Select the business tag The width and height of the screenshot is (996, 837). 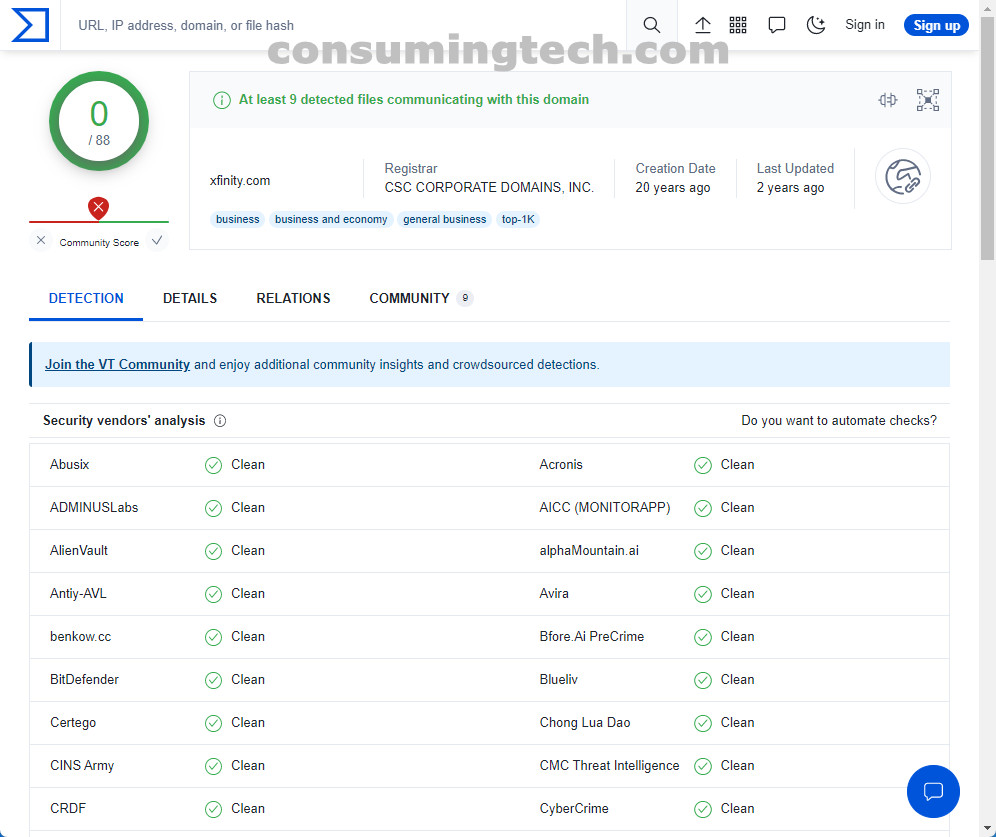click(238, 219)
